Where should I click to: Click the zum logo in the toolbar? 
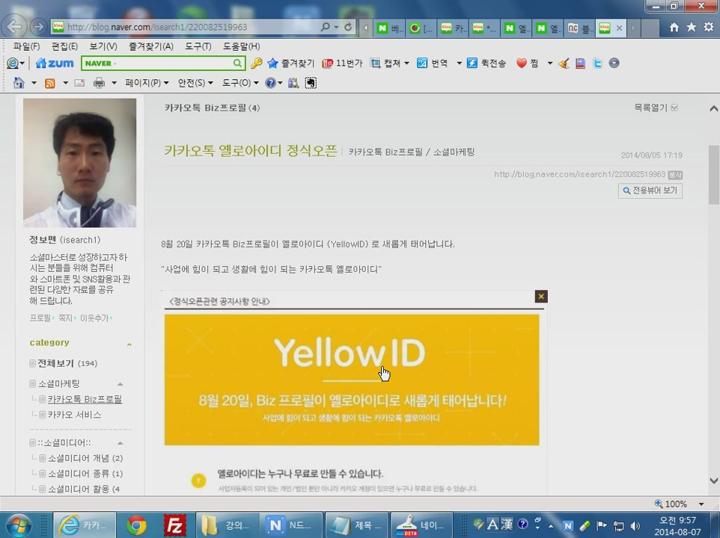coord(55,63)
